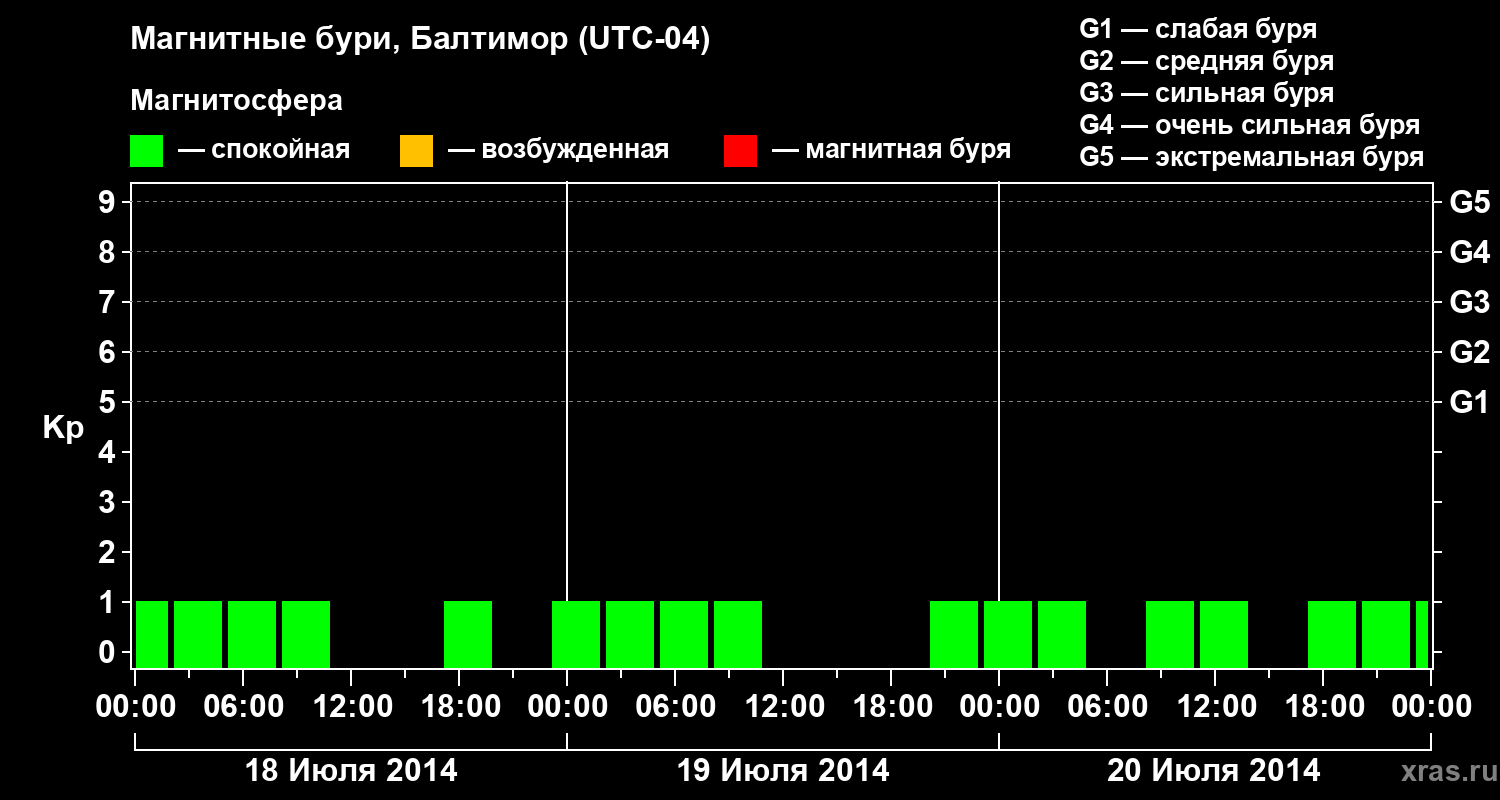
Task: Click the green bar crossing midnight into 20 Июля
Action: point(1008,634)
